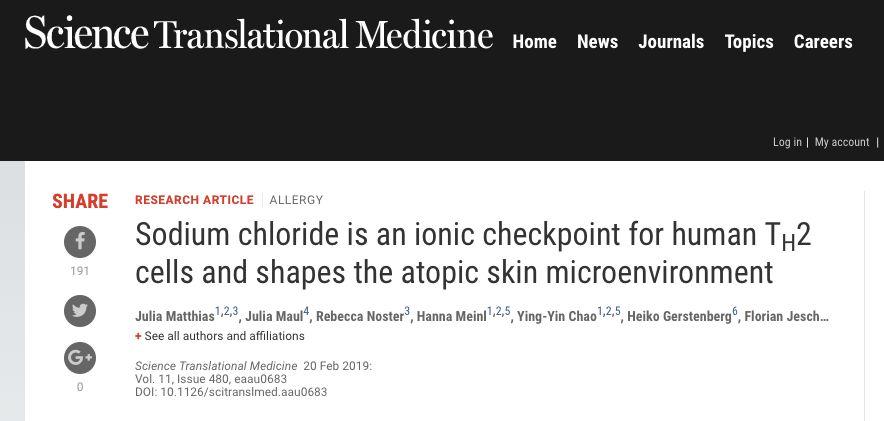Open Careers page from header
This screenshot has width=884, height=421.
point(823,42)
